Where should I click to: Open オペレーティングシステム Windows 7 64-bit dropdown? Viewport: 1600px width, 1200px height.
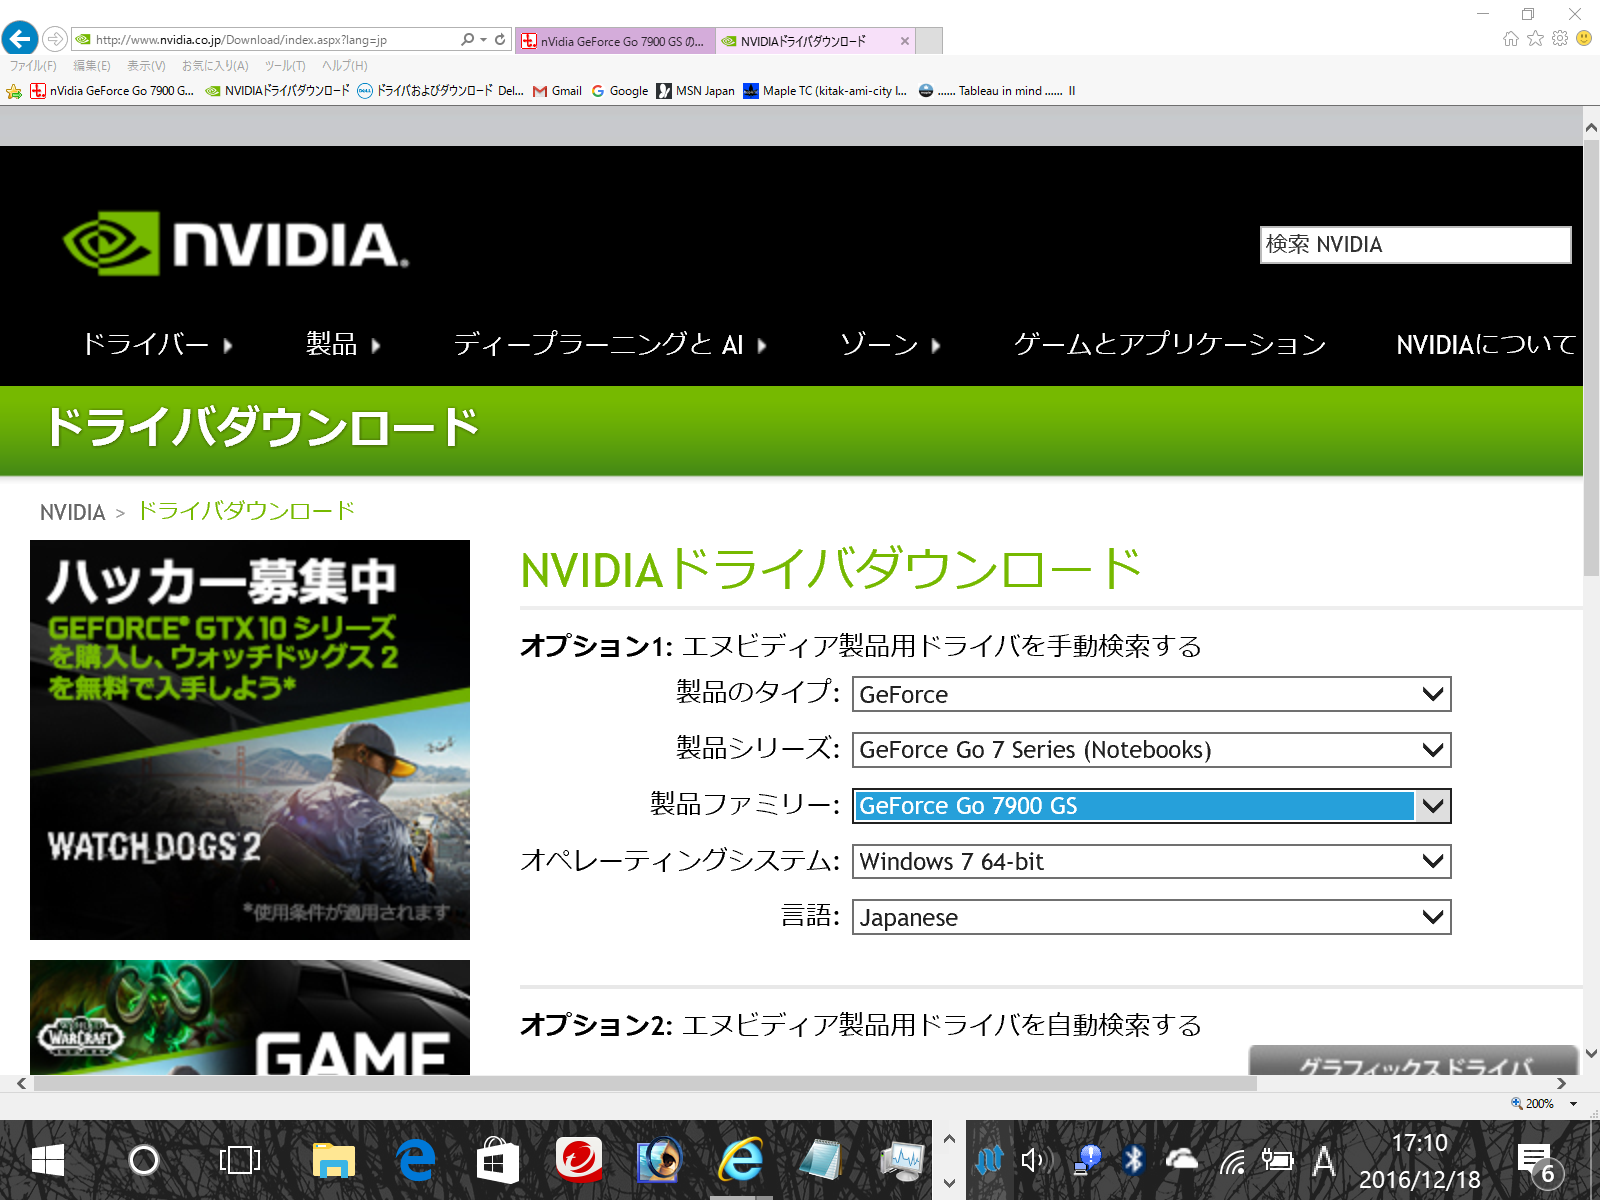pos(1151,862)
